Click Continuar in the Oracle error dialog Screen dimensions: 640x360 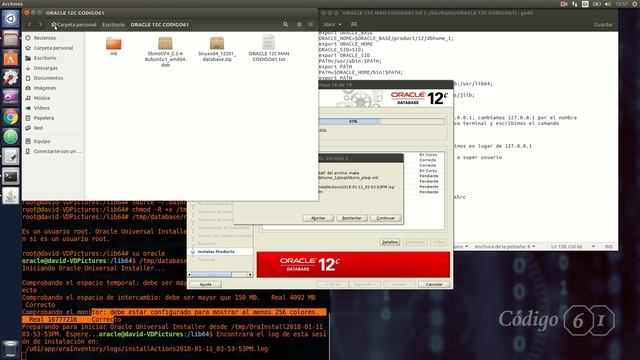click(385, 218)
